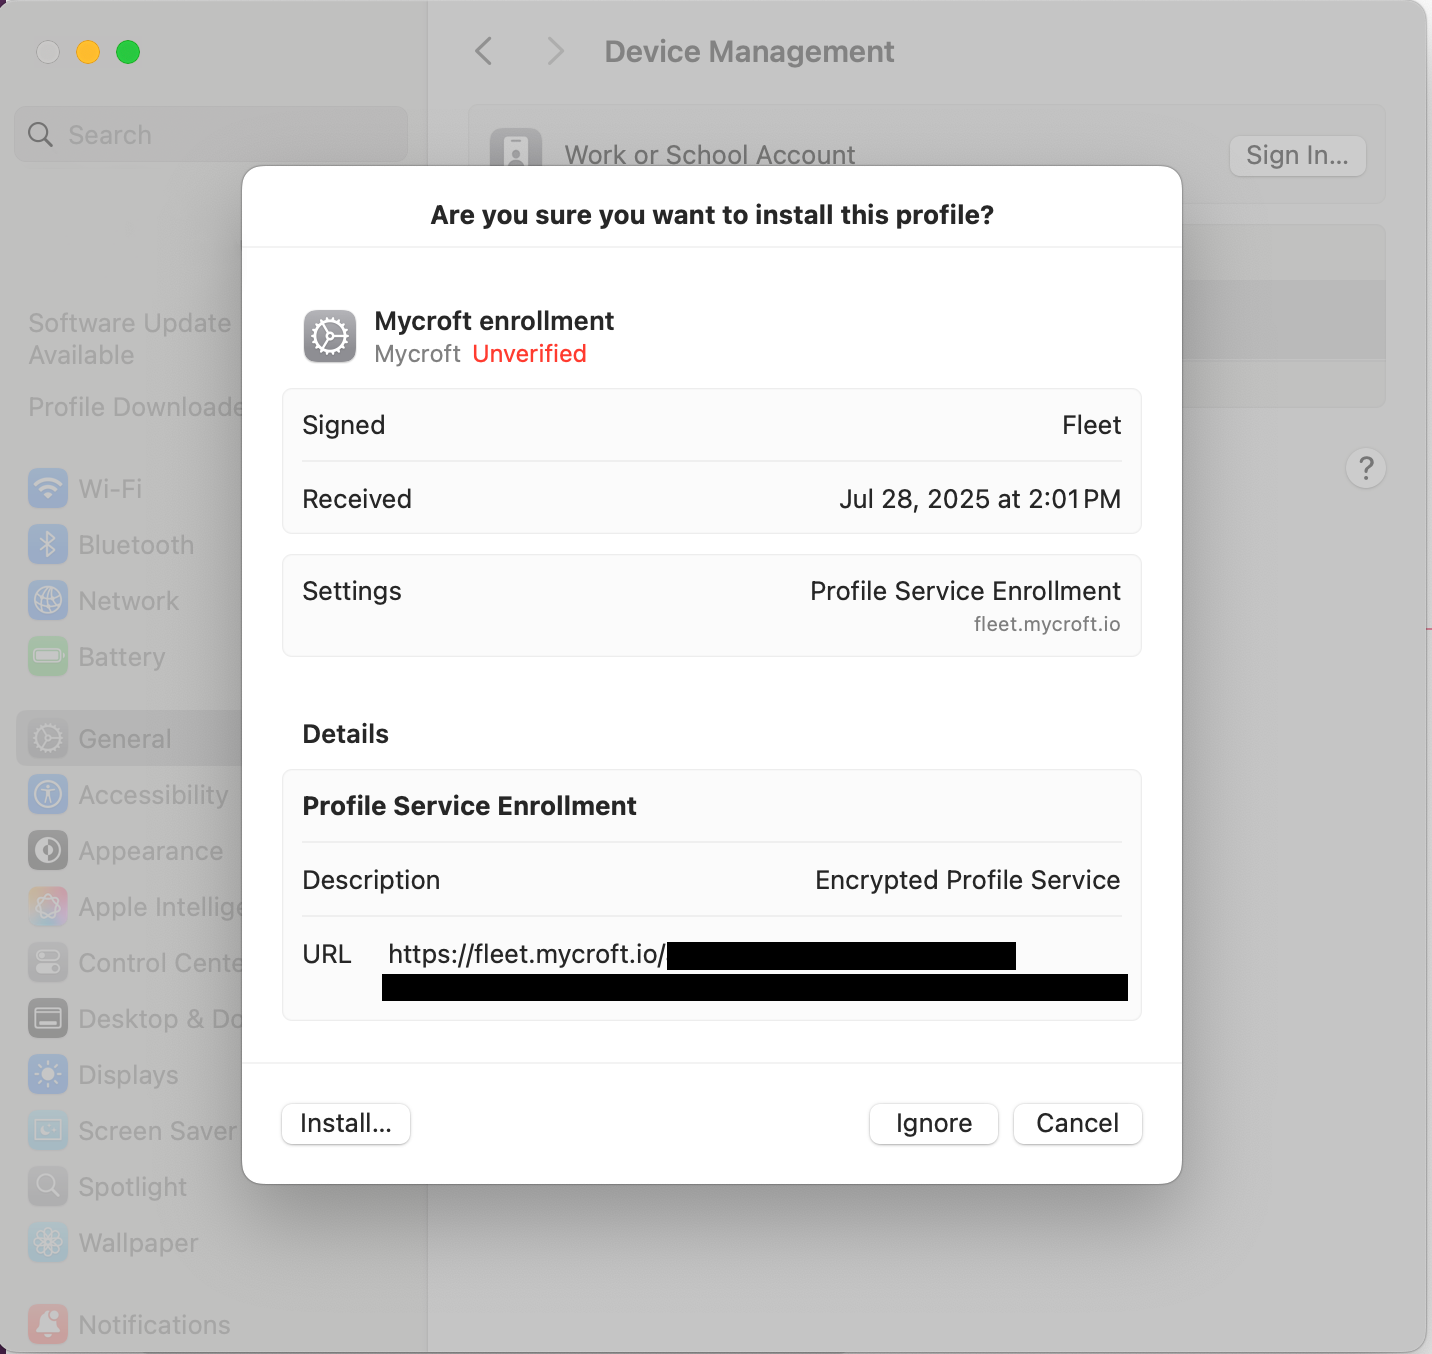Click the Mycroft enrollment profile gear icon
1432x1354 pixels.
(330, 336)
